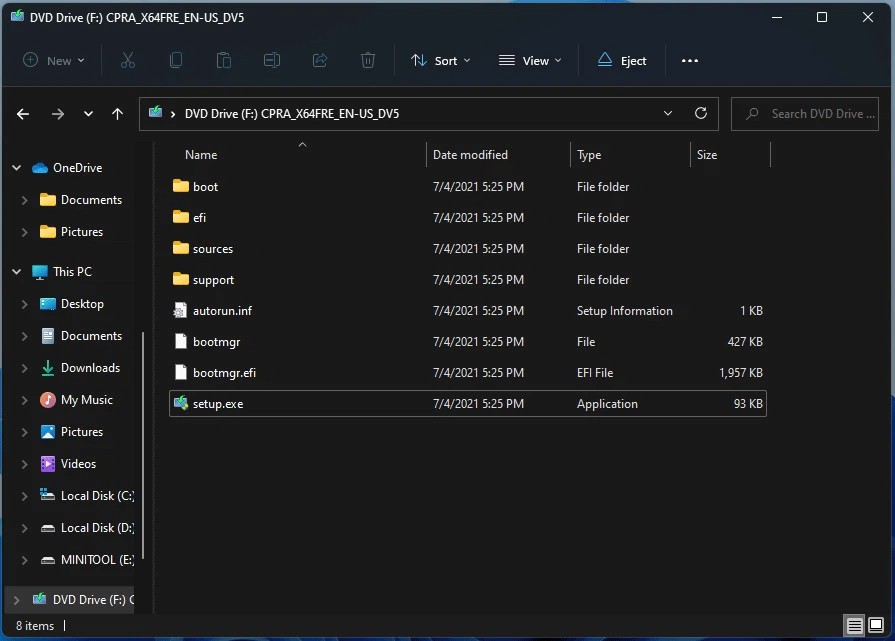This screenshot has height=641, width=895.
Task: Open the Sort dropdown
Action: (440, 60)
